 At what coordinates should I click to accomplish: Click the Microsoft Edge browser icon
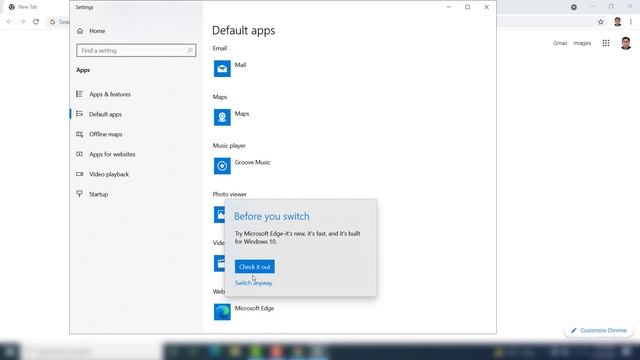coord(222,312)
